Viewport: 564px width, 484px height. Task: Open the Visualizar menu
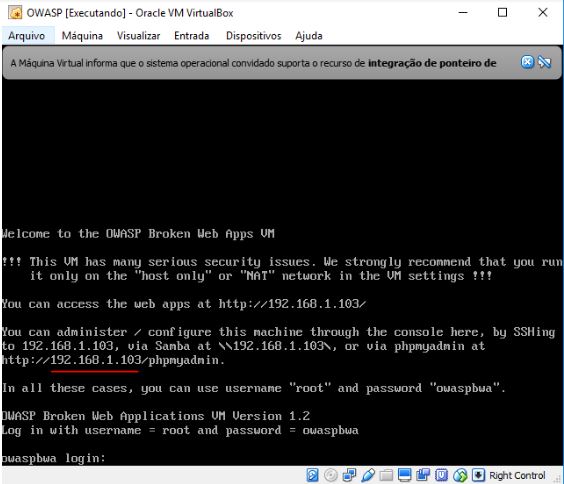[x=138, y=36]
